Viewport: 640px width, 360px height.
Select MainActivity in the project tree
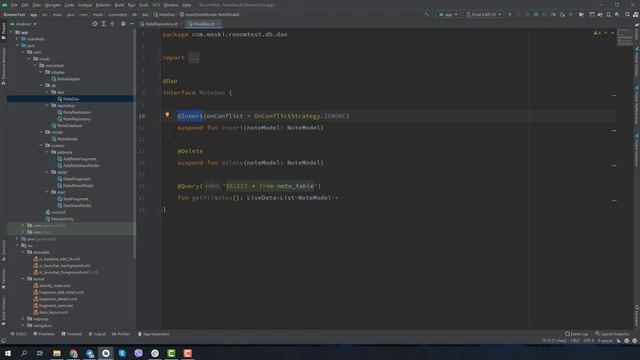[60, 219]
